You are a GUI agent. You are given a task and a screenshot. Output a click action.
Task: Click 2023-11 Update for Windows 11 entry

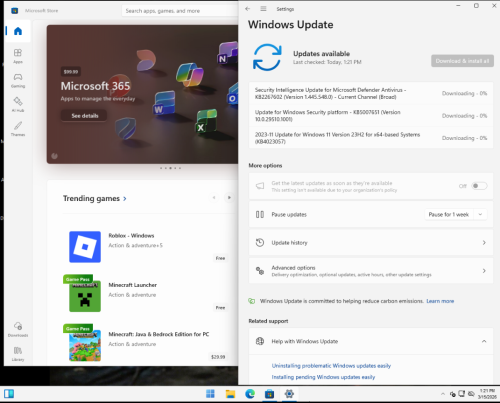pos(371,138)
